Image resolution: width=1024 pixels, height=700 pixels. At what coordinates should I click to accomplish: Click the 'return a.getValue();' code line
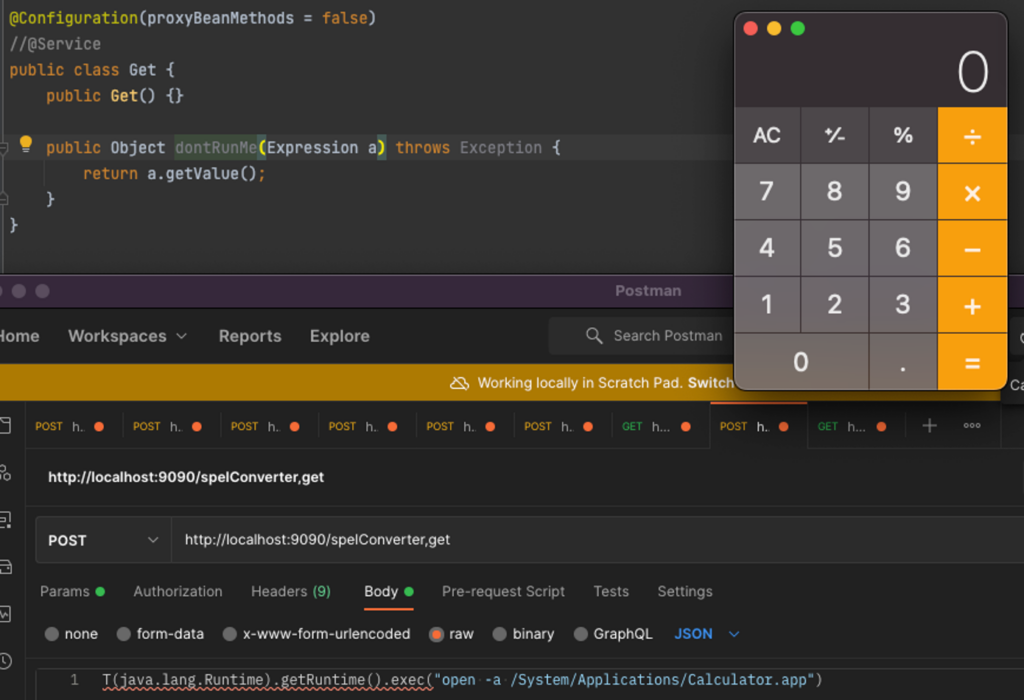click(174, 174)
